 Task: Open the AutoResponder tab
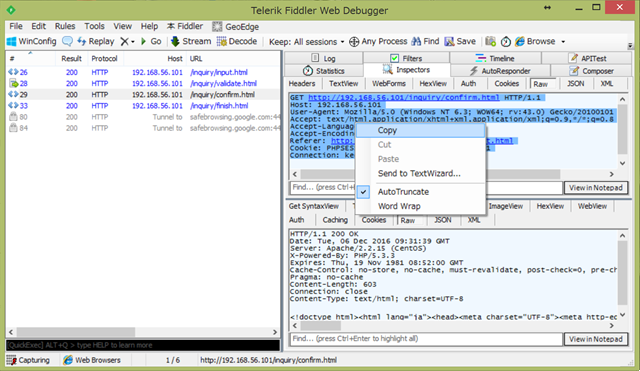[500, 71]
